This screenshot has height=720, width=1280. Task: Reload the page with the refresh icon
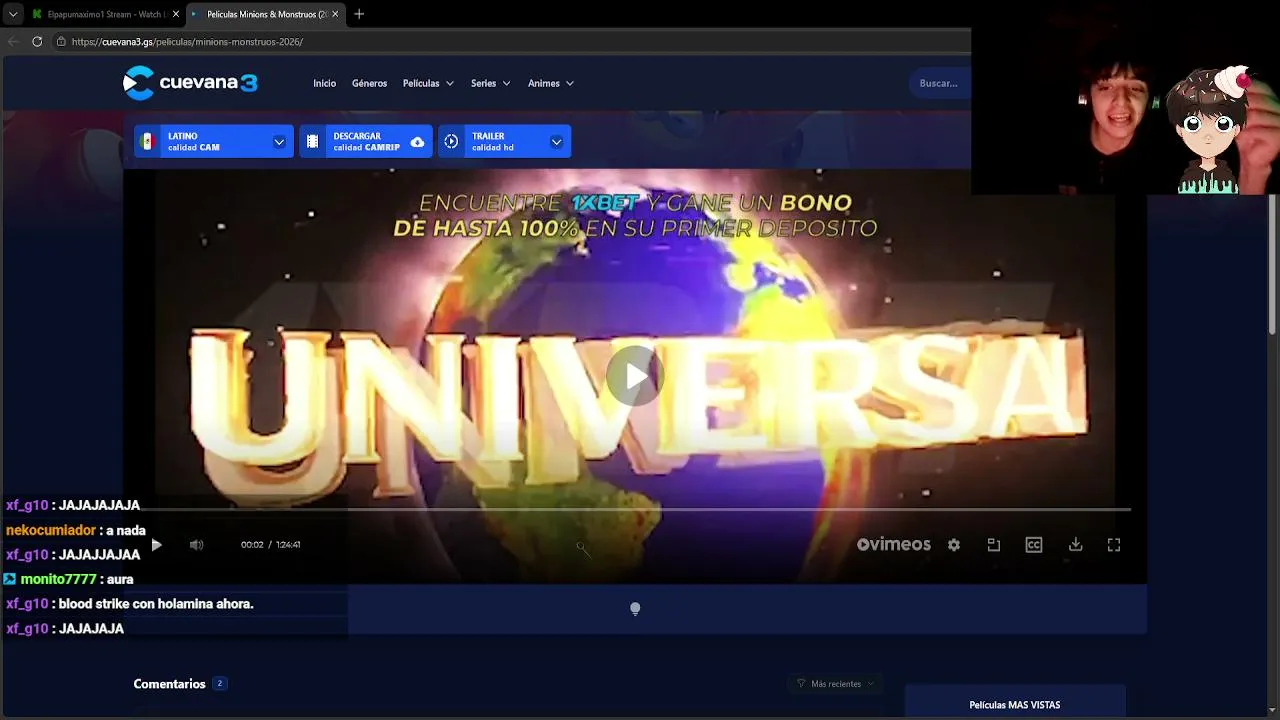pos(37,42)
